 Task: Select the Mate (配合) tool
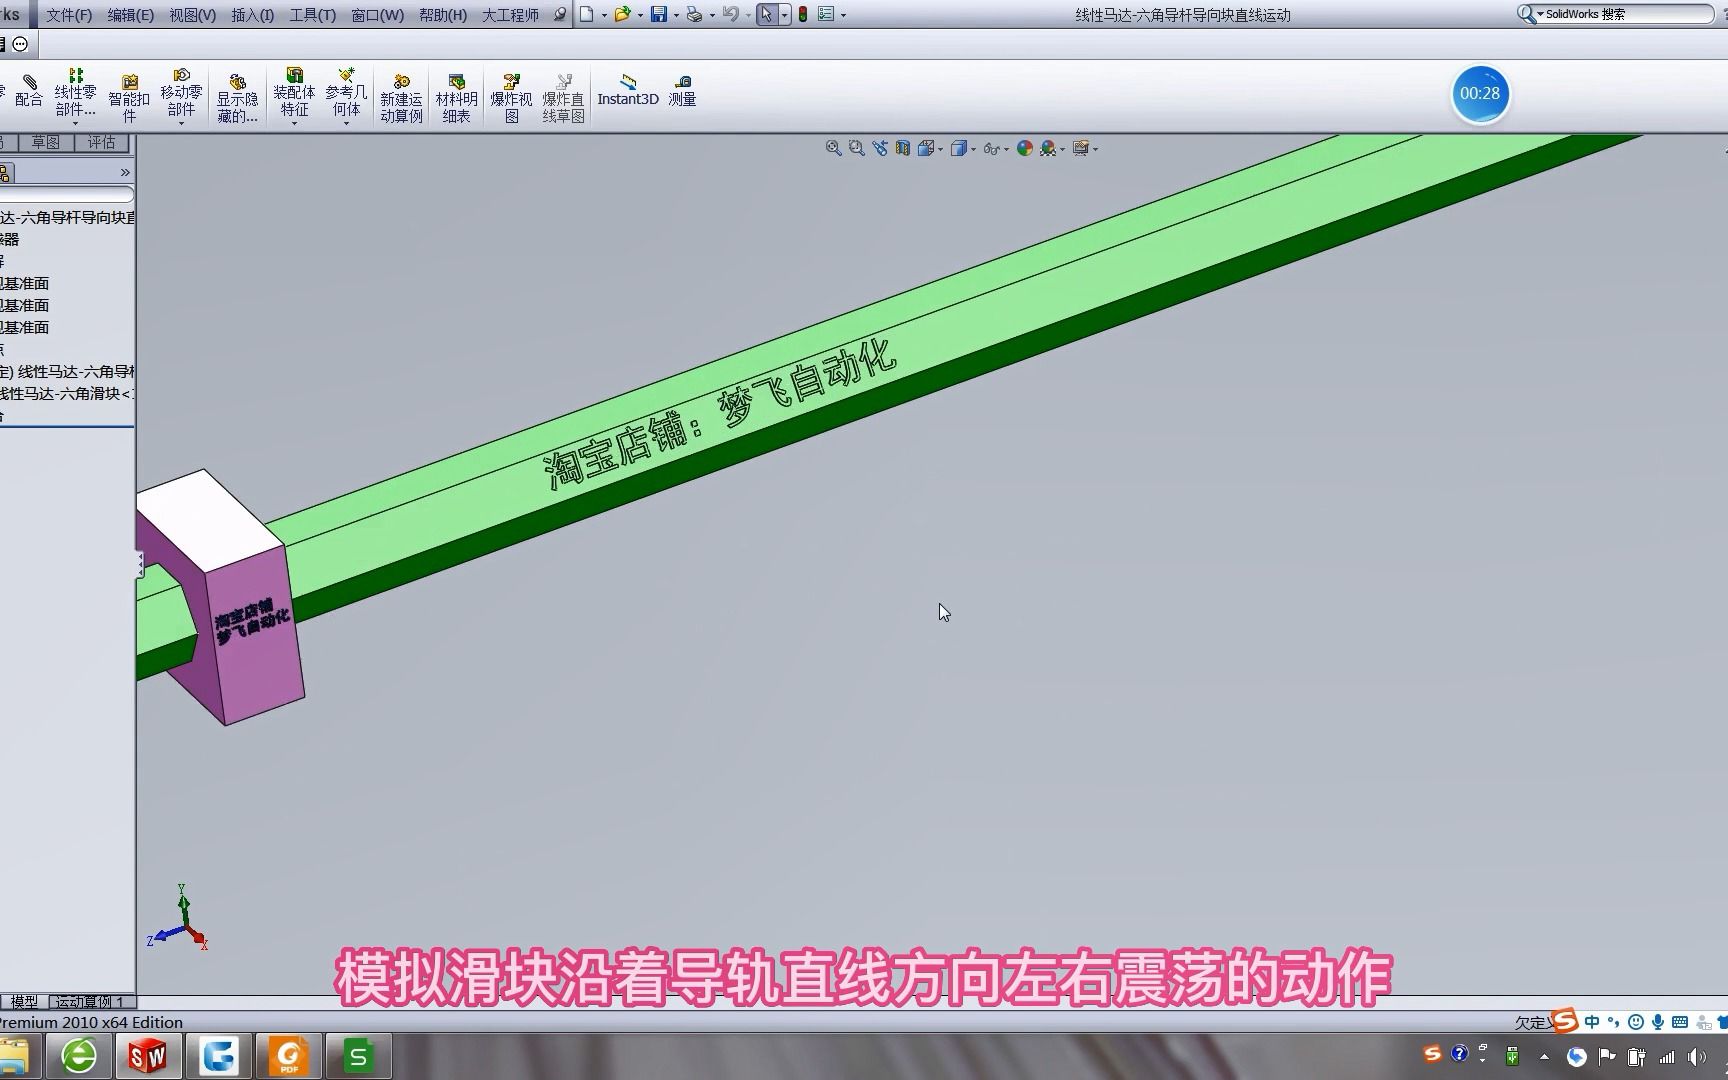pos(27,94)
